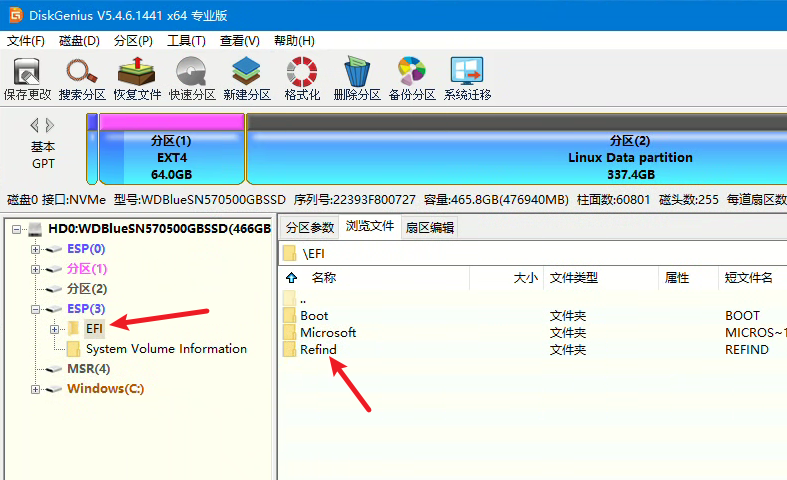Click the Microsoft folder name in the file list
This screenshot has width=787, height=480.
pos(328,332)
